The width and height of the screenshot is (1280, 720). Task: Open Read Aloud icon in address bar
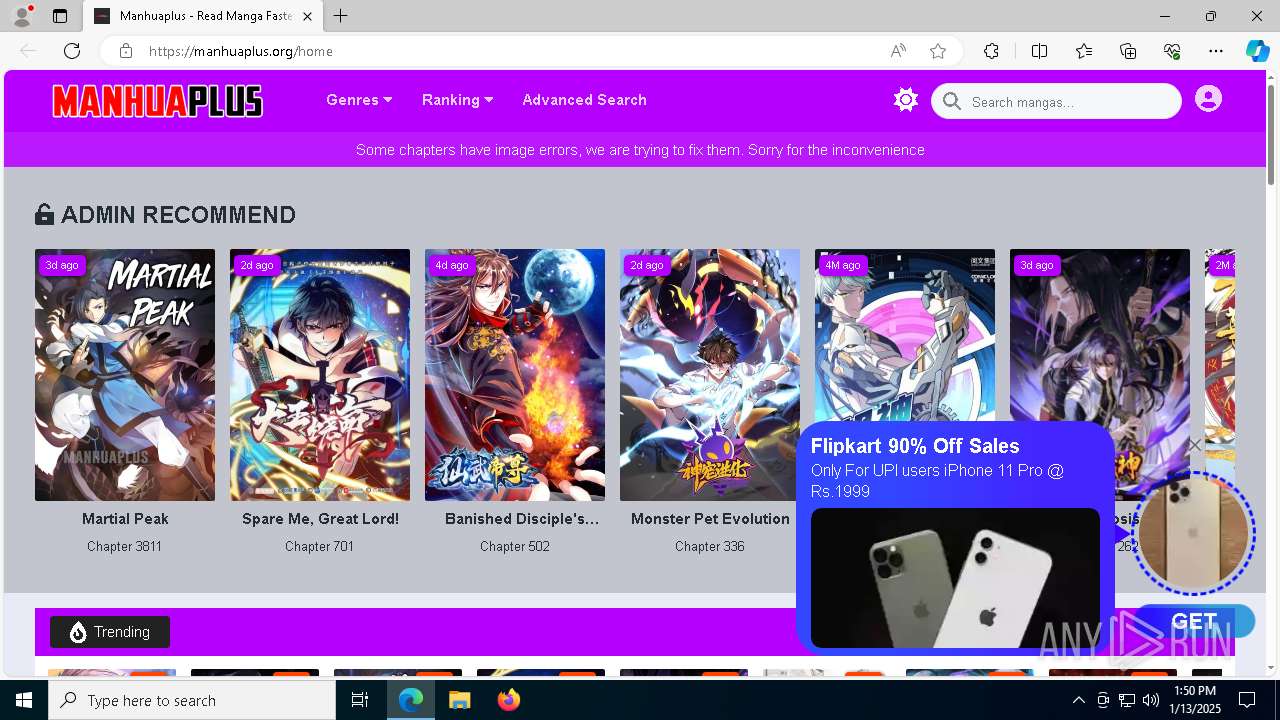tap(898, 51)
